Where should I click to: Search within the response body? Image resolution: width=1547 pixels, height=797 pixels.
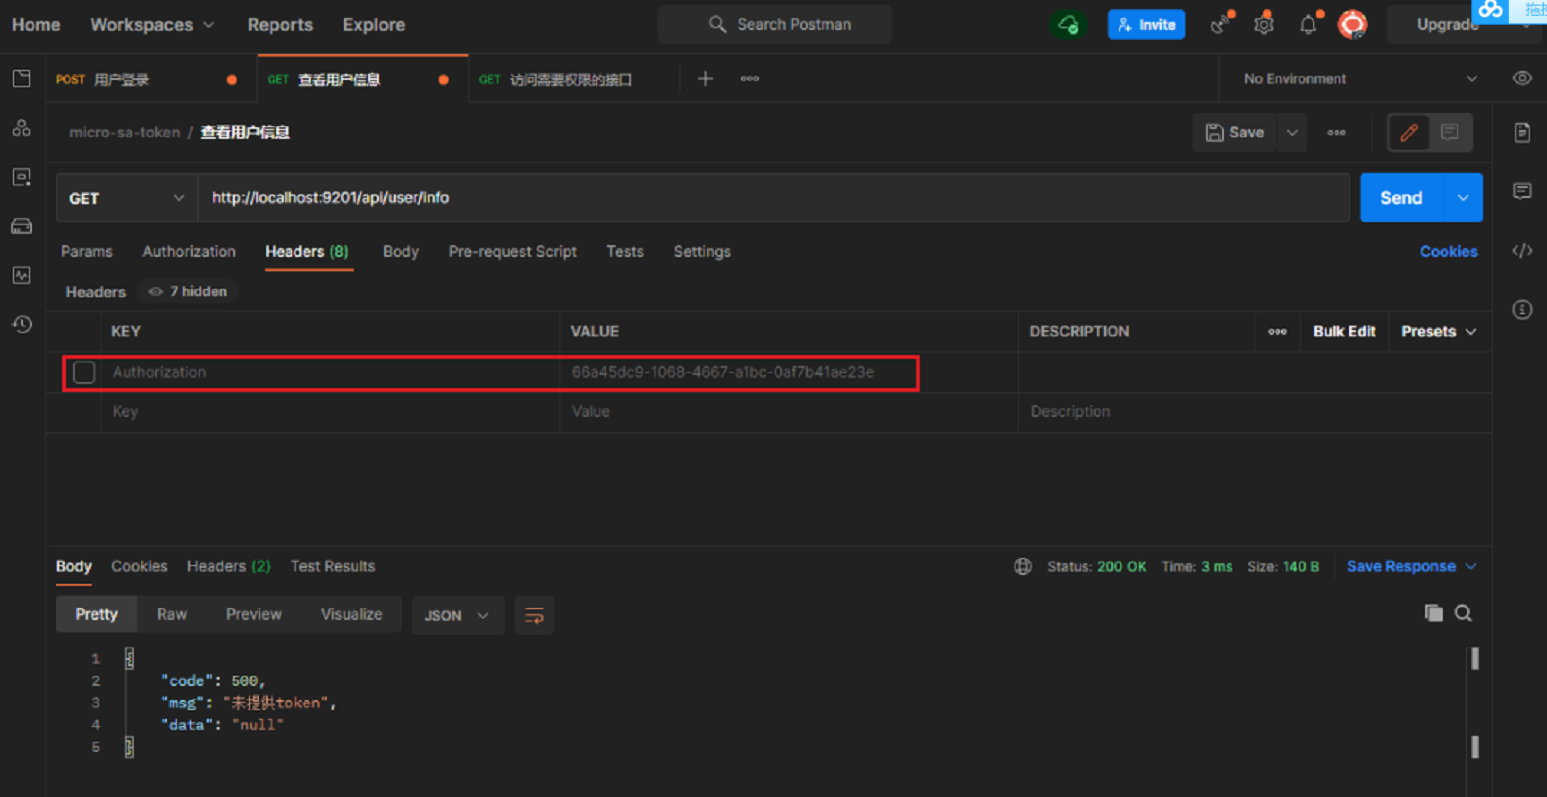1463,613
